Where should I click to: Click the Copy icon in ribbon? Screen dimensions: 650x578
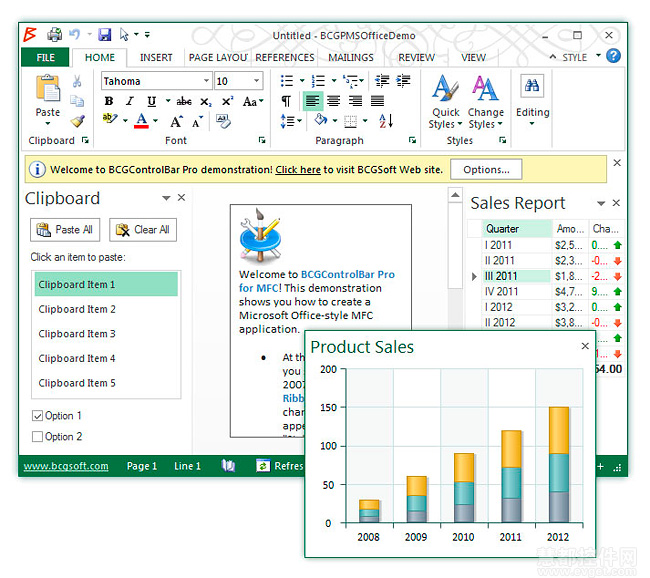[77, 101]
